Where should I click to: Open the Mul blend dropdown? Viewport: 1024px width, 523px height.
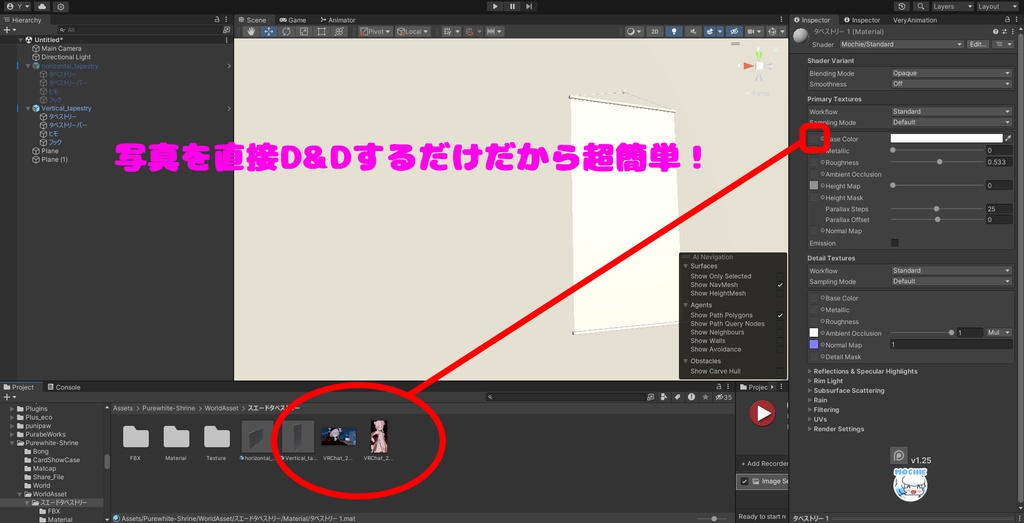click(x=999, y=332)
